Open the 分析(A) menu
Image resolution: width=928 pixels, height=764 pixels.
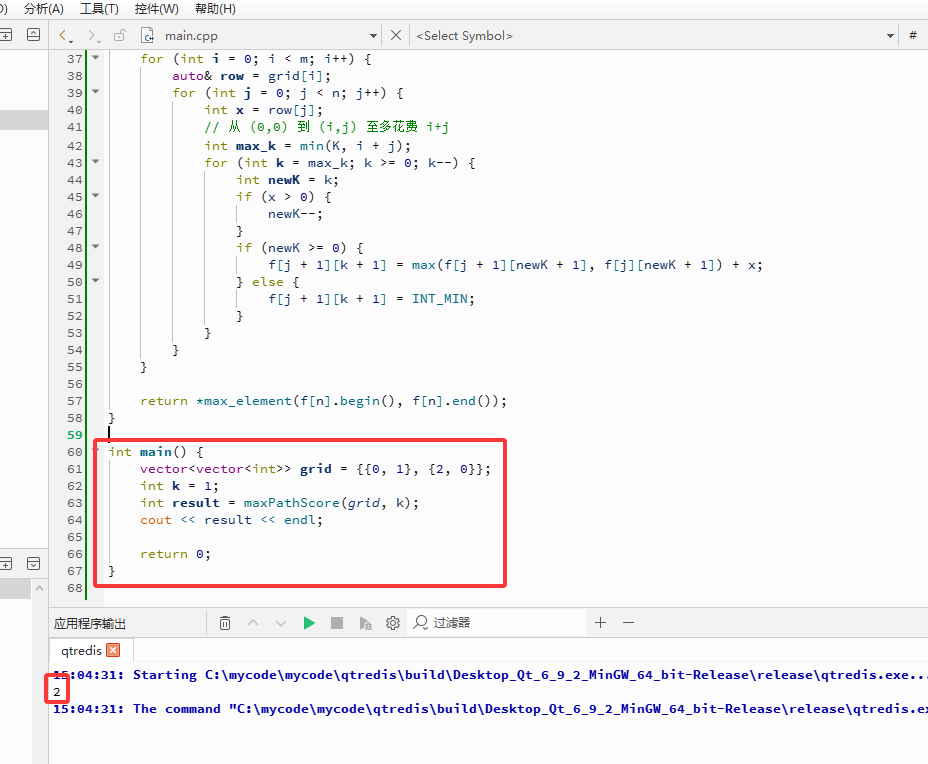[x=44, y=9]
